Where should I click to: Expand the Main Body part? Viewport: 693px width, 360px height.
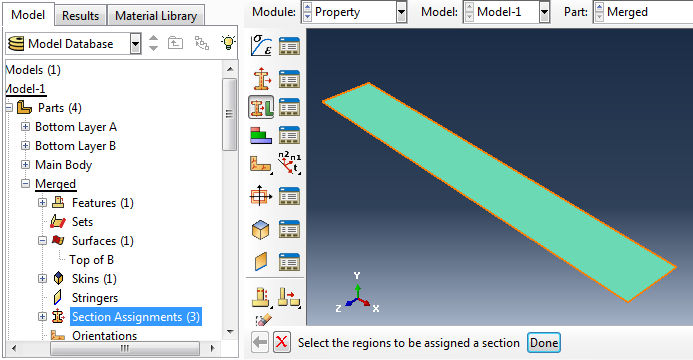click(x=25, y=165)
